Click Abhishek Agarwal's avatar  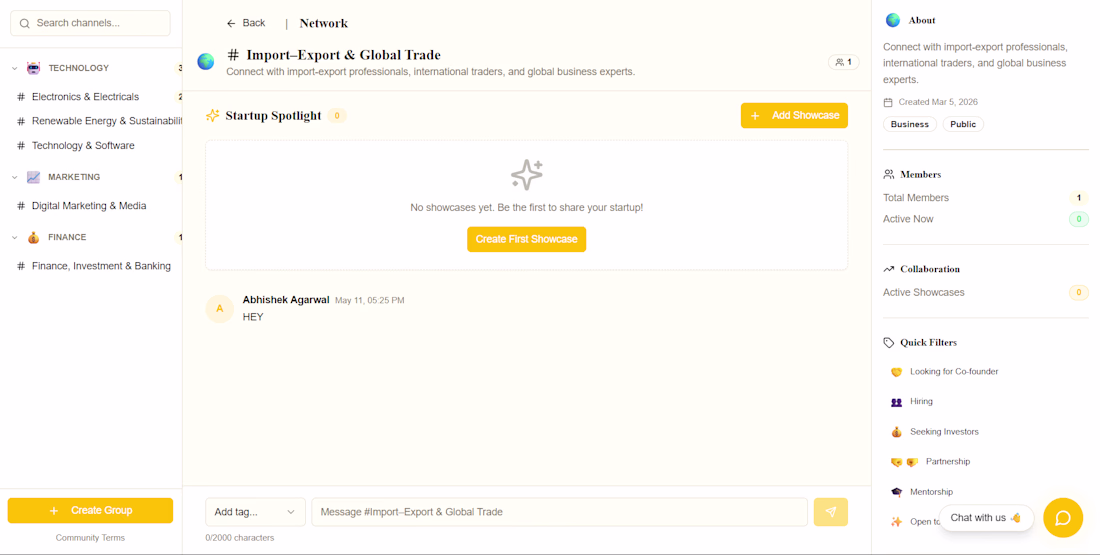click(x=220, y=309)
